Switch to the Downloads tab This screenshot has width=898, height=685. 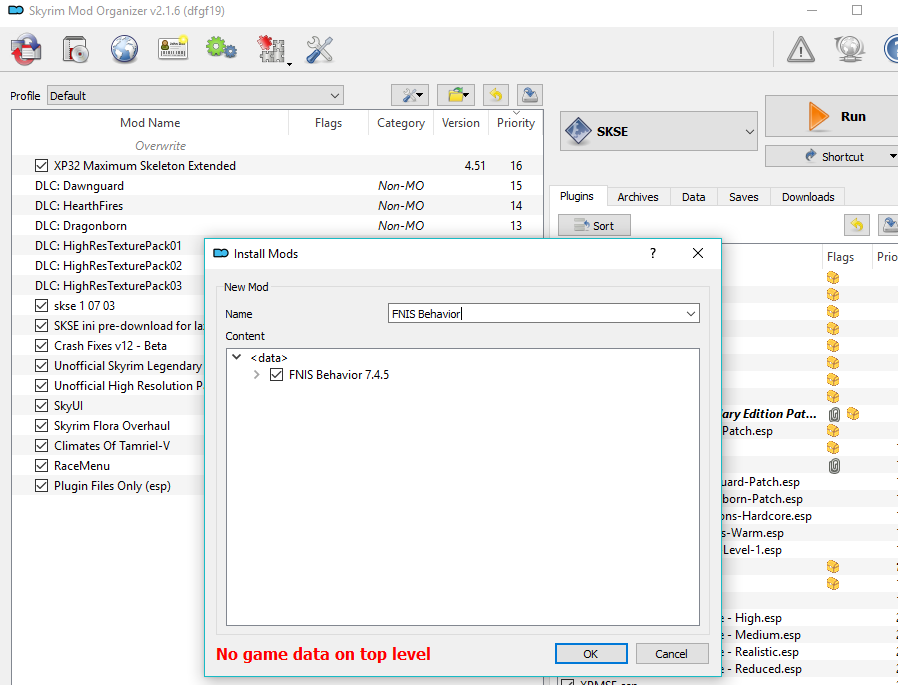(x=808, y=197)
